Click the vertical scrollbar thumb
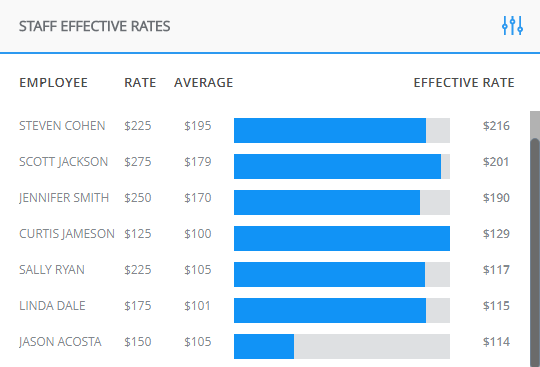The width and height of the screenshot is (540, 367). [x=535, y=251]
